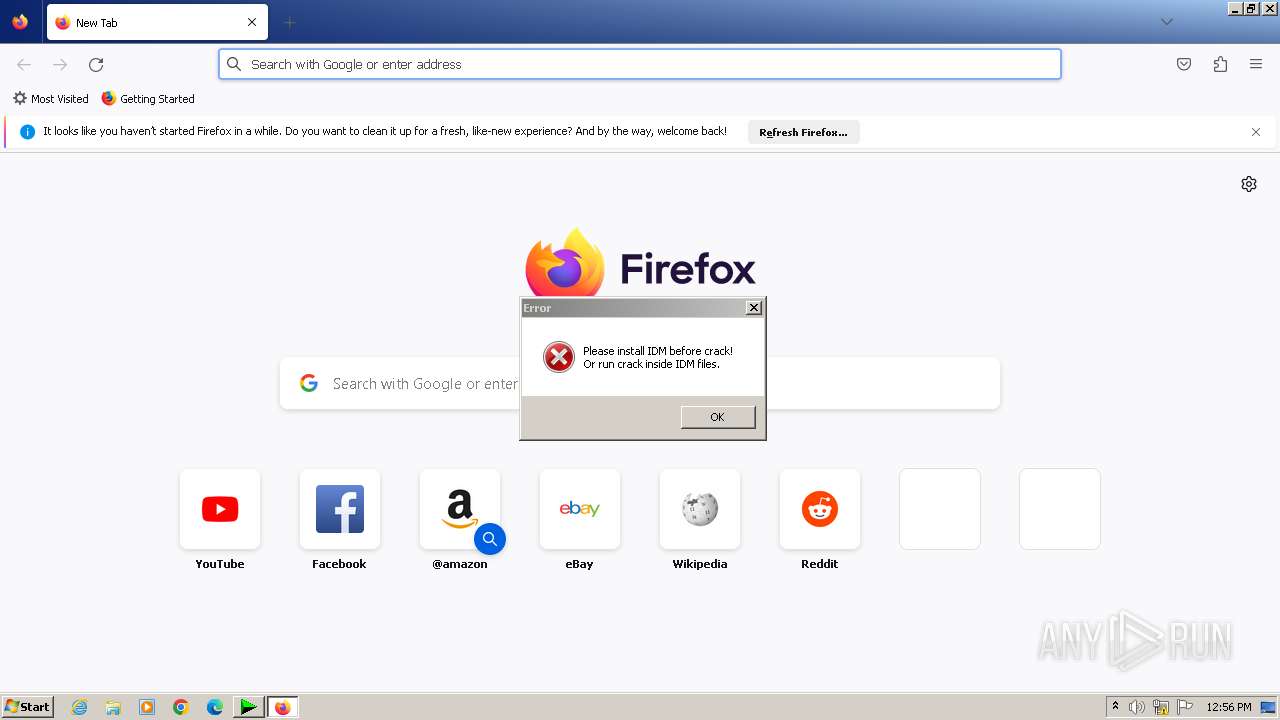Go back one page with the back arrow
The height and width of the screenshot is (720, 1280).
[x=24, y=64]
